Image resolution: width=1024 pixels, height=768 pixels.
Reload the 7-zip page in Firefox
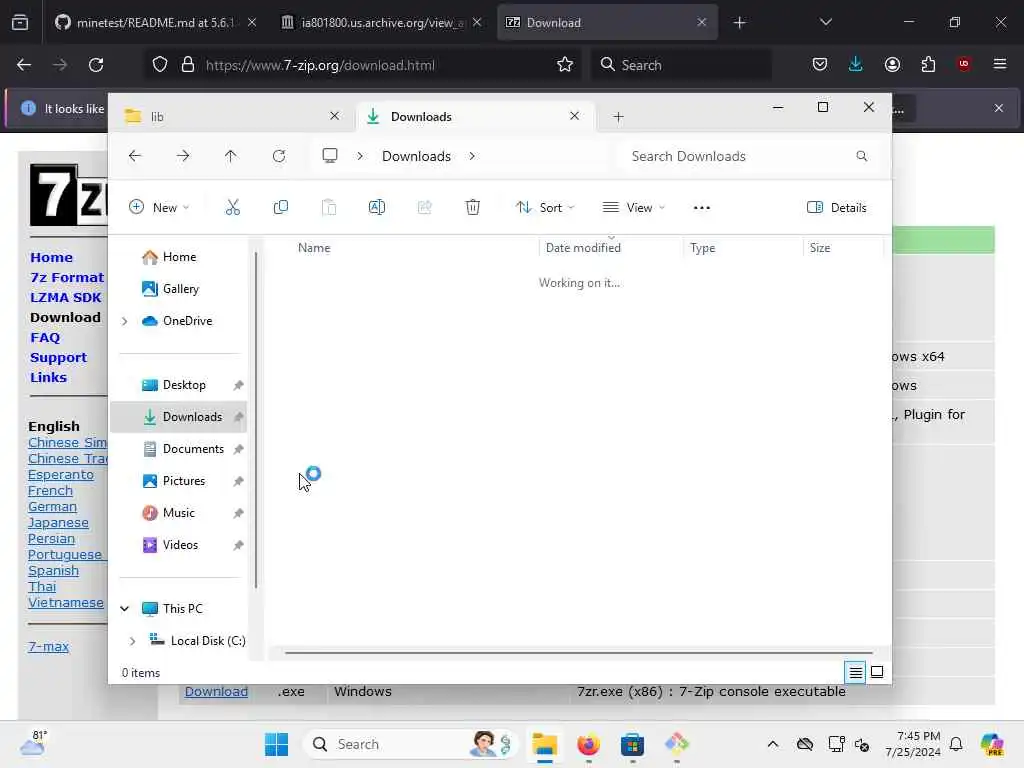coord(96,65)
